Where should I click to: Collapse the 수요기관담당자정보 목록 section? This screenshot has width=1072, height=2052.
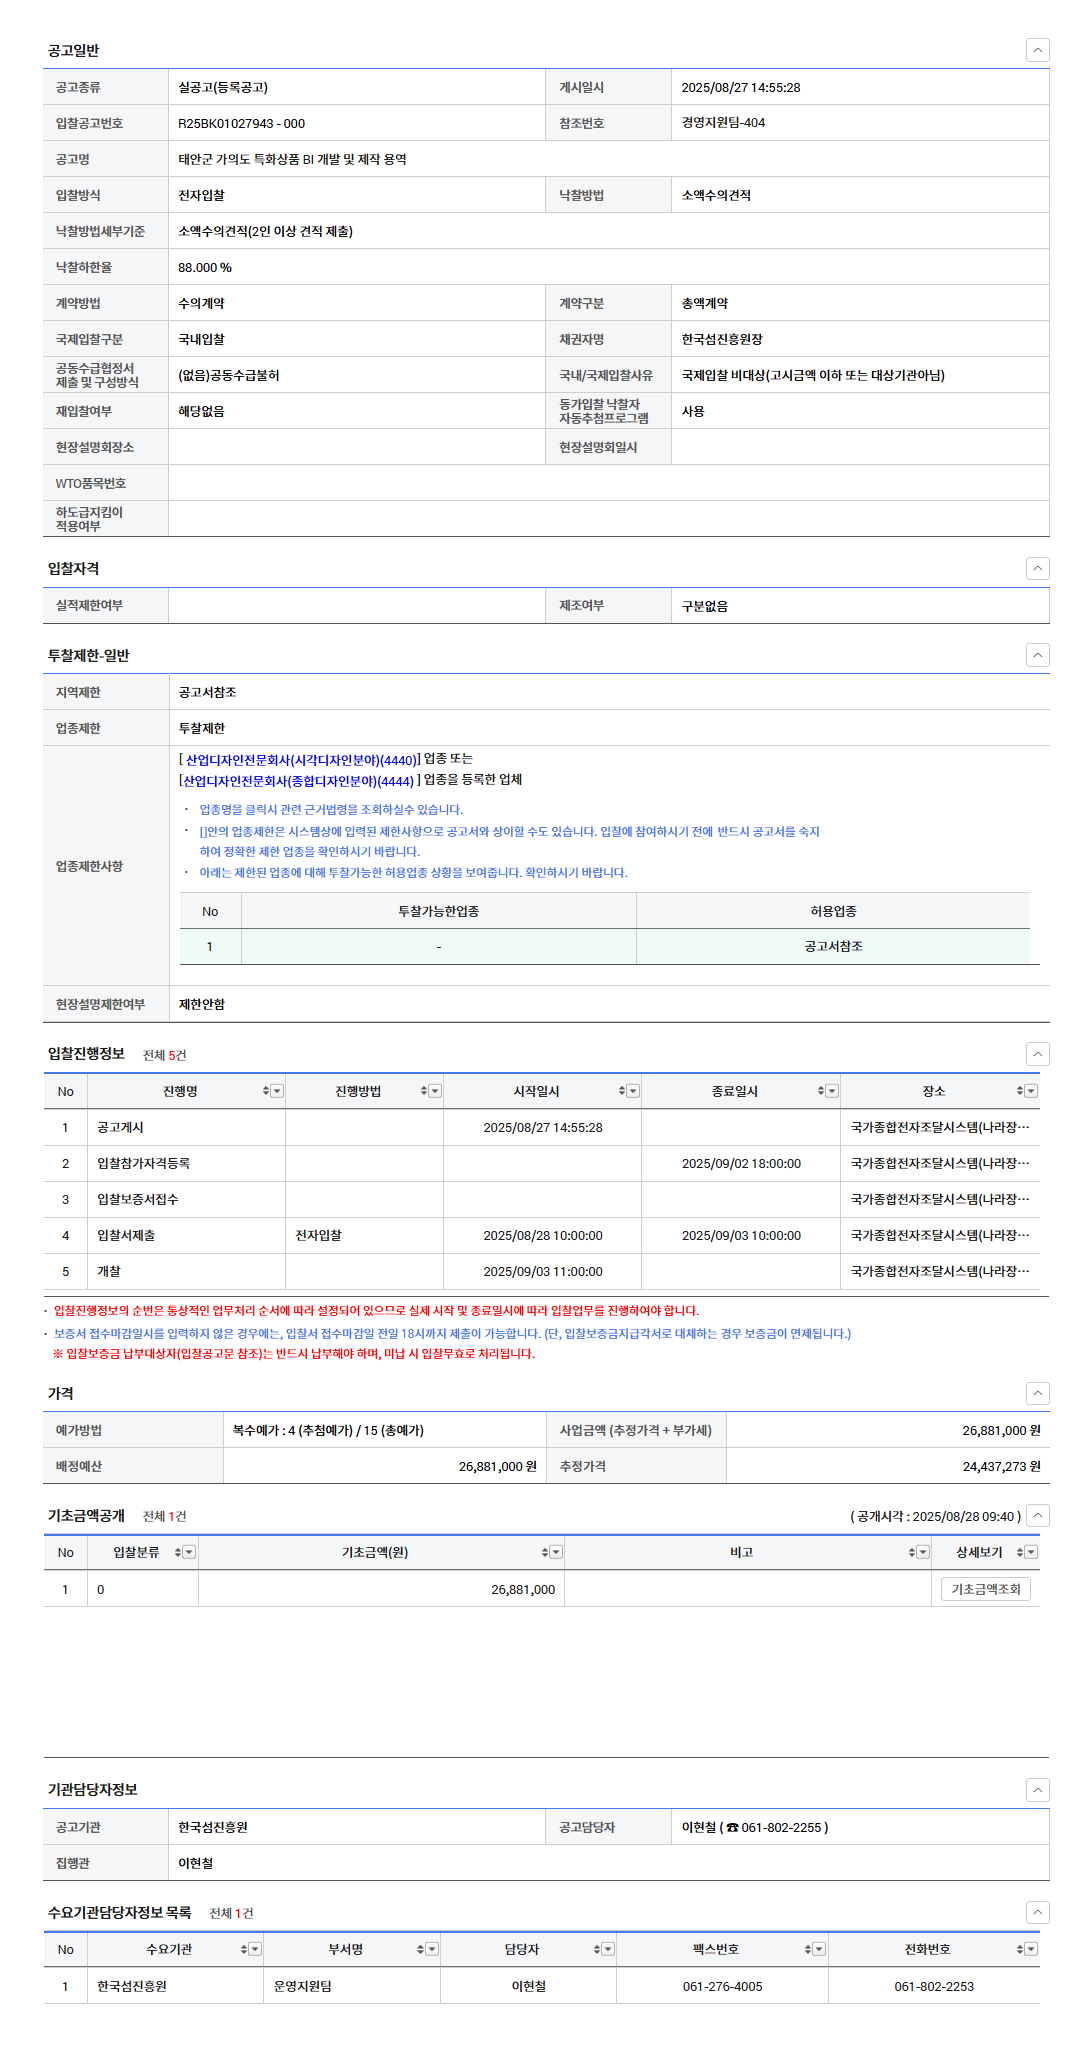point(1038,1912)
